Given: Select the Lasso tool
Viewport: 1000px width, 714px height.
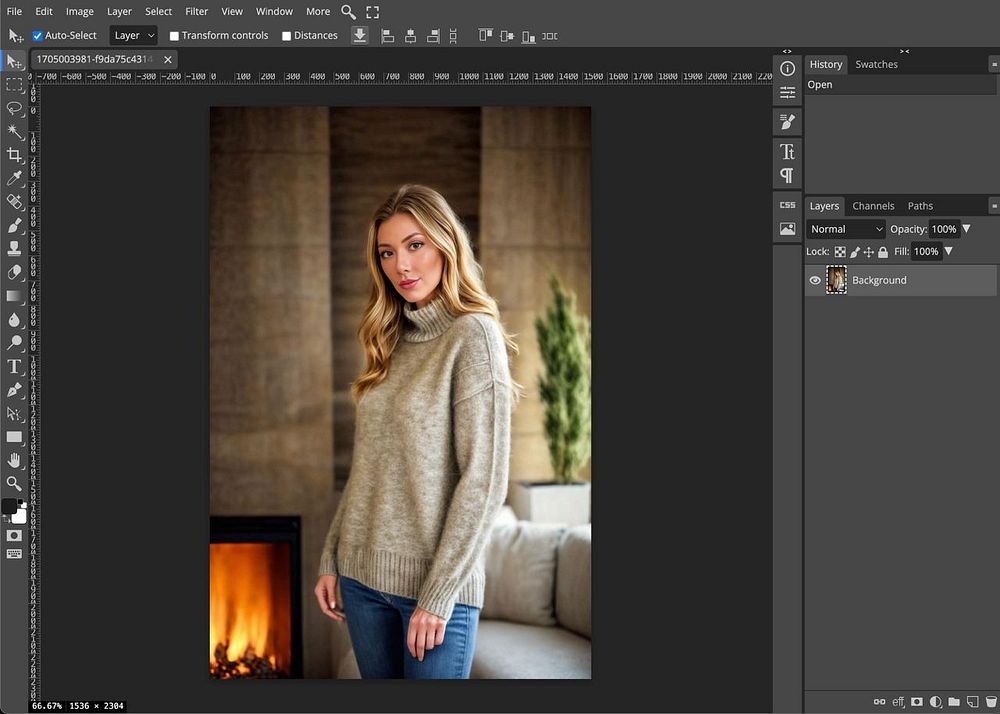Looking at the screenshot, I should tap(14, 109).
